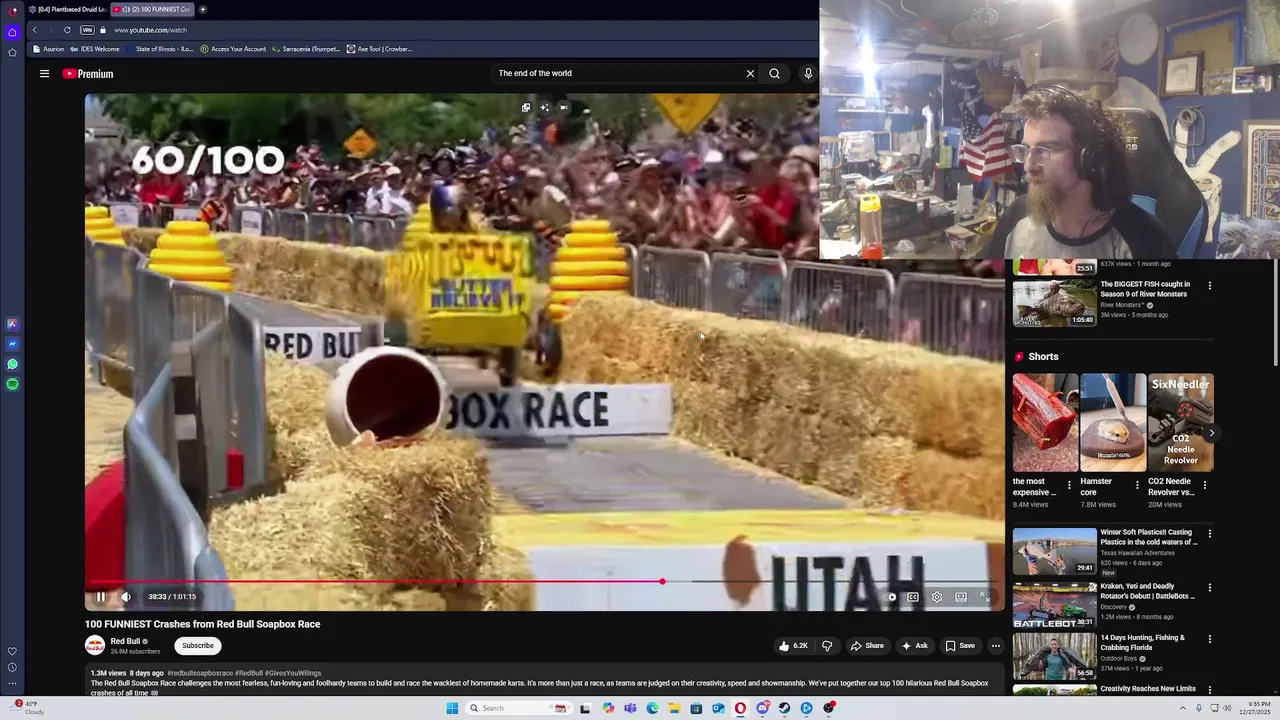
Task: Open the Ask AI button
Action: [915, 646]
